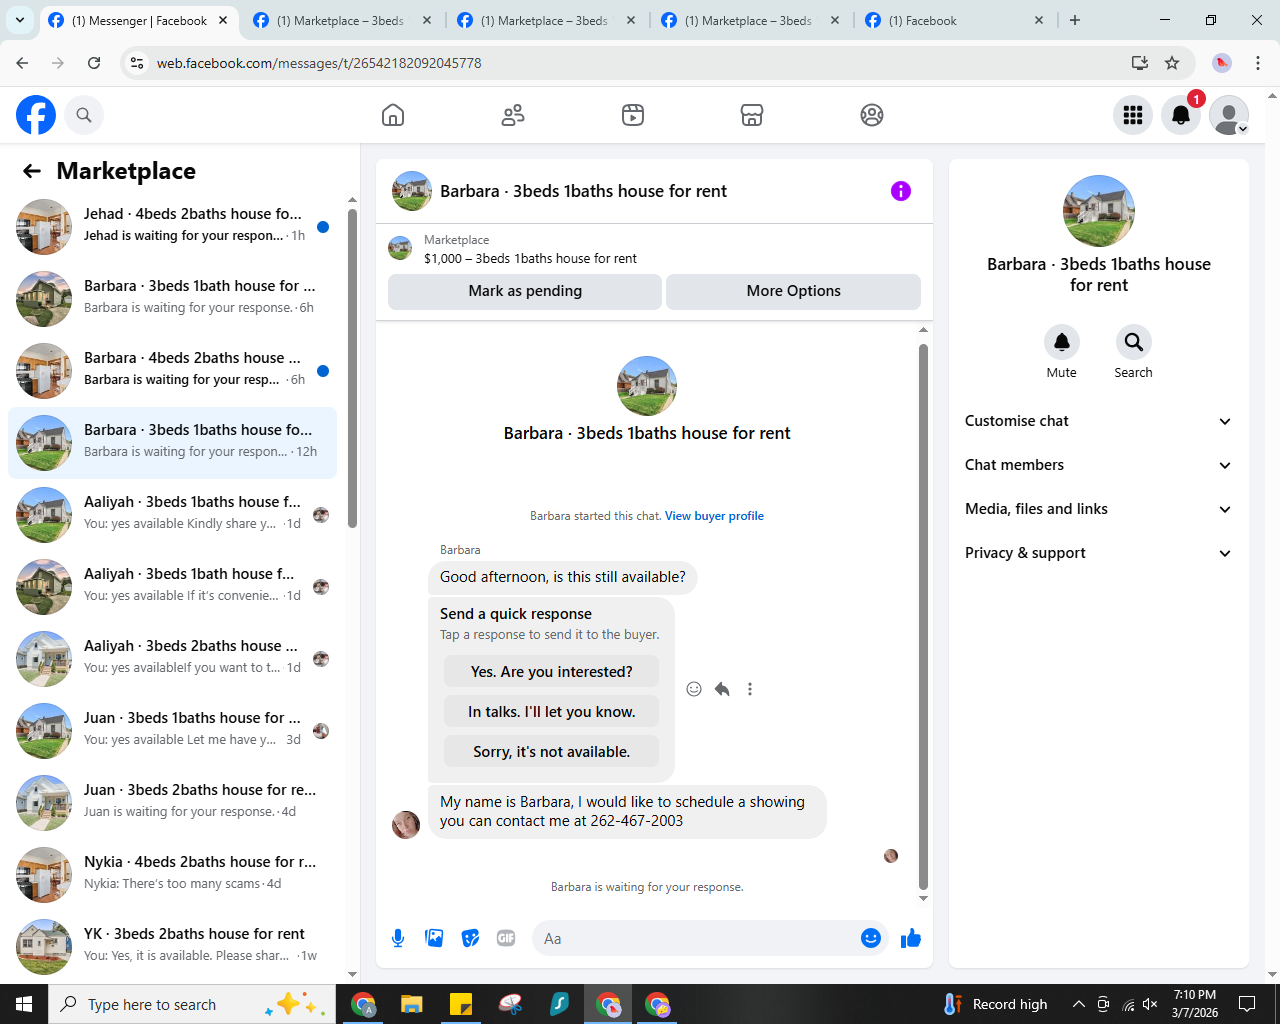Switch to the last '(1) Facebook' tab
Viewport: 1280px width, 1024px height.
pos(955,20)
